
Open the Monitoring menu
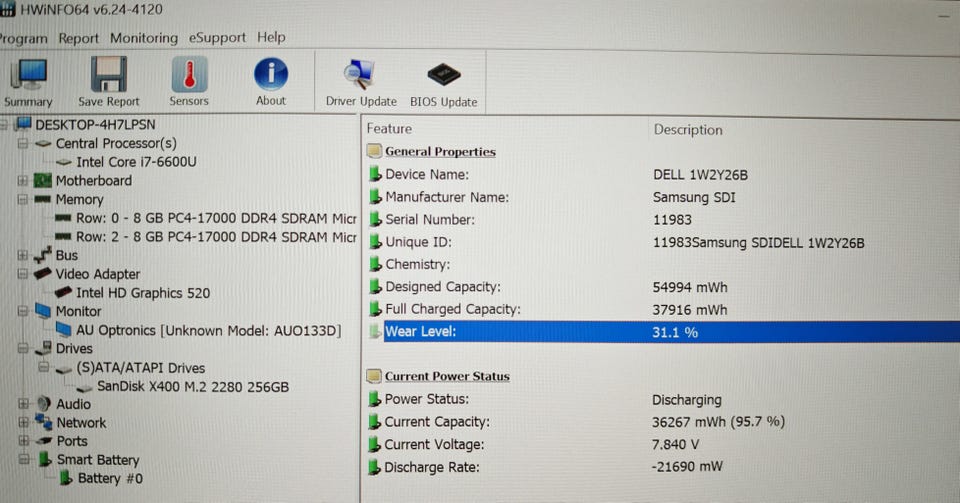pos(144,38)
